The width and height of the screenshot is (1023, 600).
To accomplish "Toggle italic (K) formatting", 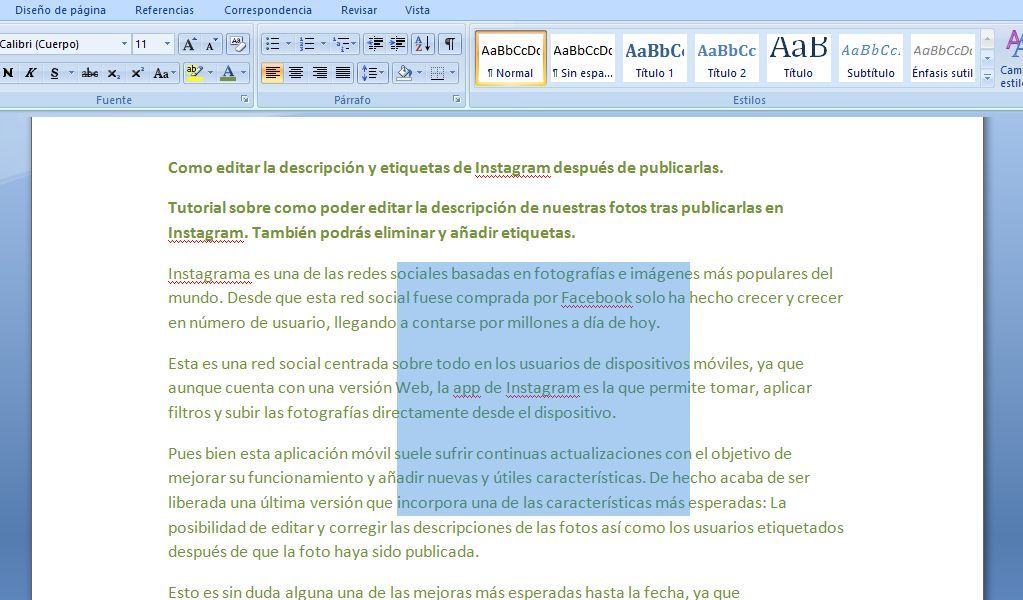I will [x=30, y=73].
